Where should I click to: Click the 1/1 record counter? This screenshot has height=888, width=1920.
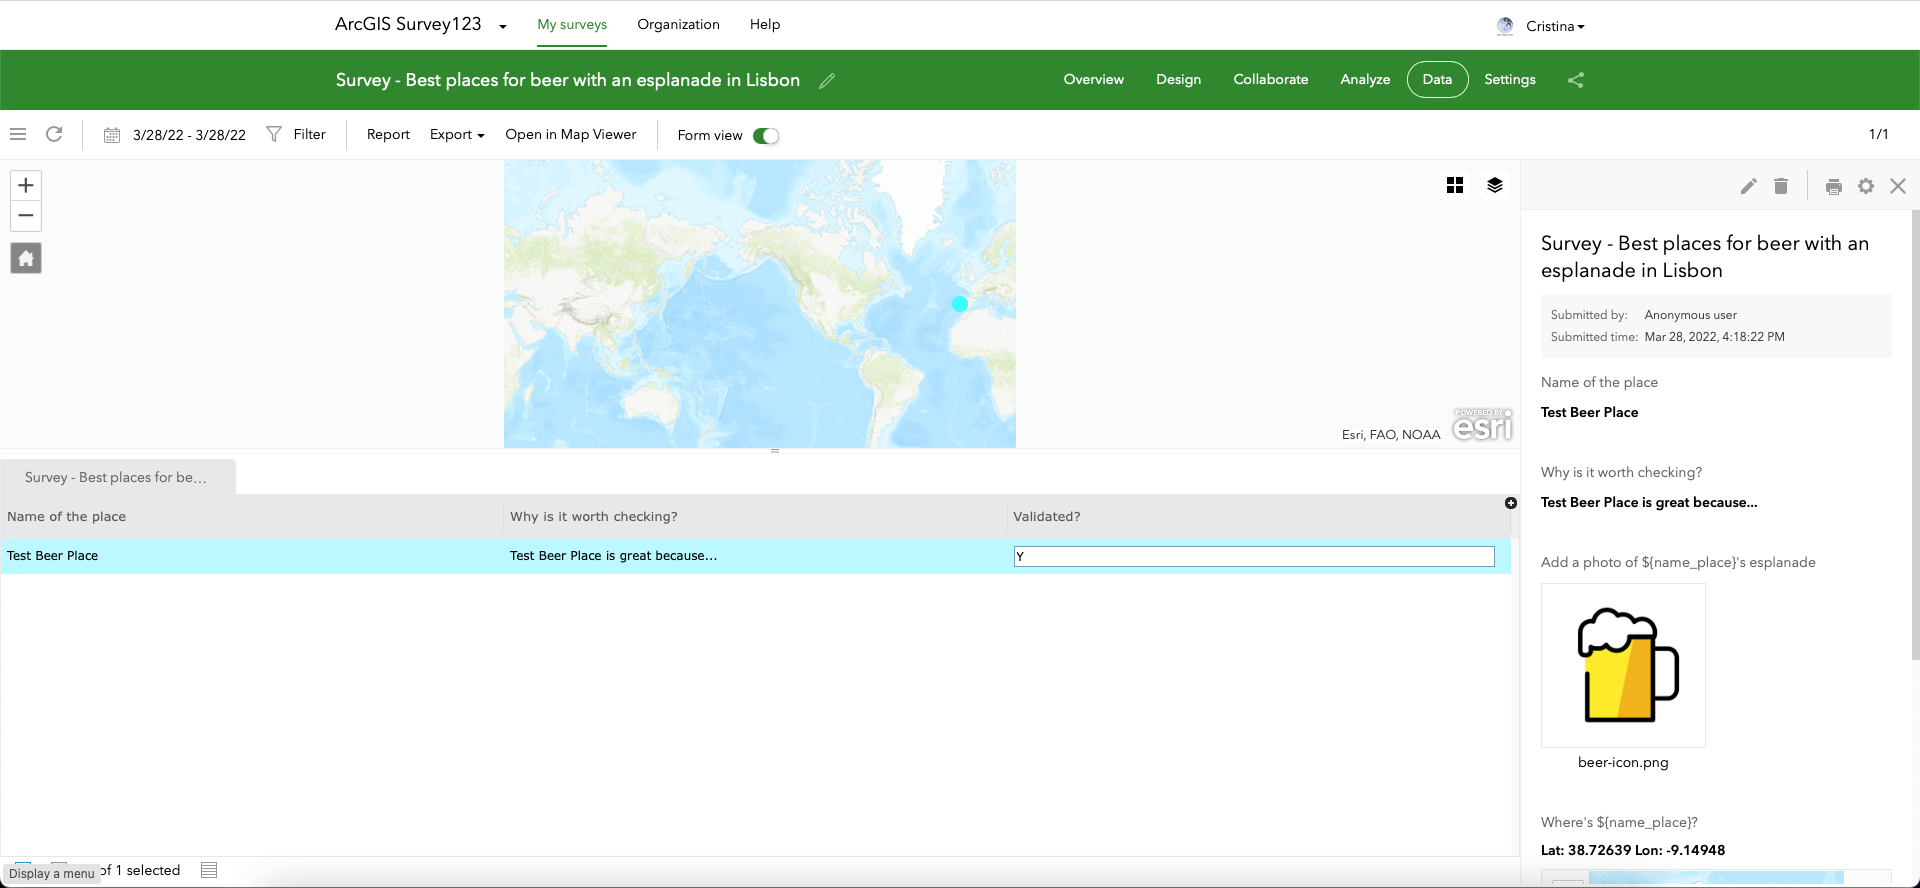tap(1878, 134)
